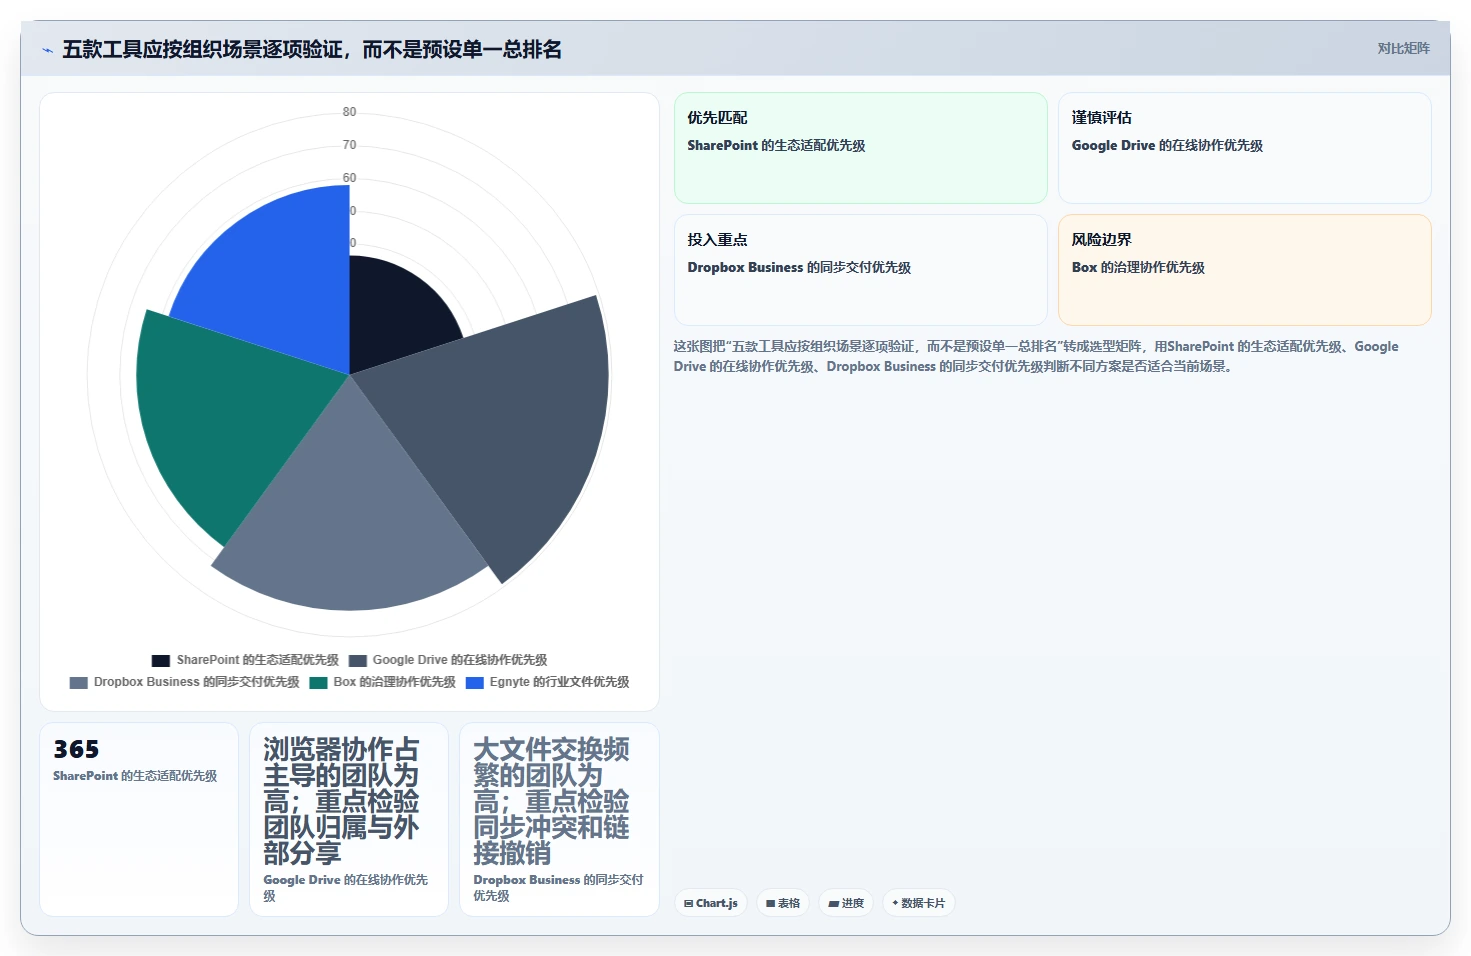The height and width of the screenshot is (956, 1471).
Task: Click the 对比矩阵 label in the header
Action: 1404,48
